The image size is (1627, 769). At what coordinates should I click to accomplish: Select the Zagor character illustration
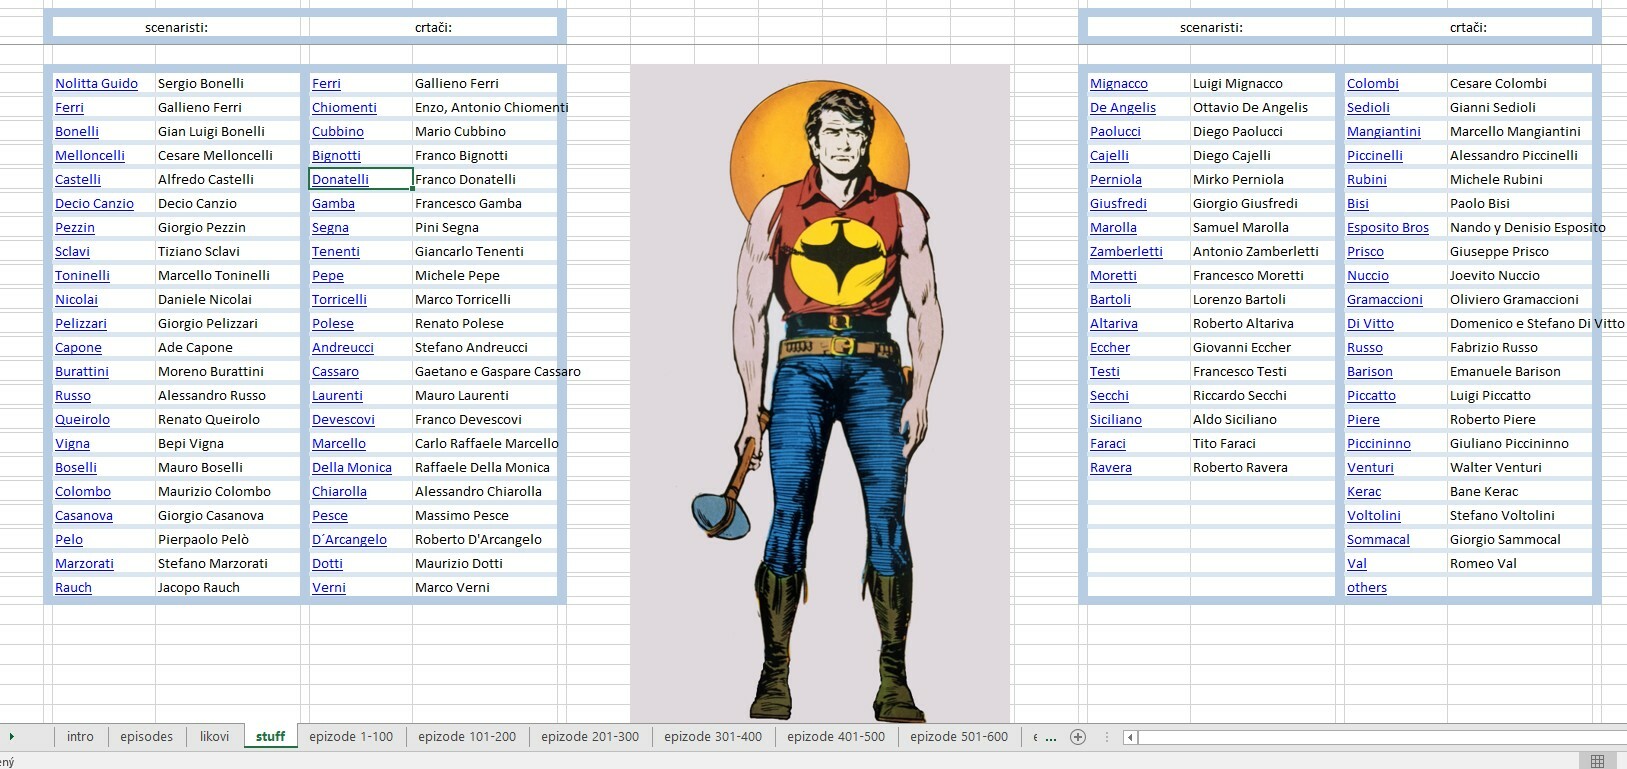pos(820,393)
